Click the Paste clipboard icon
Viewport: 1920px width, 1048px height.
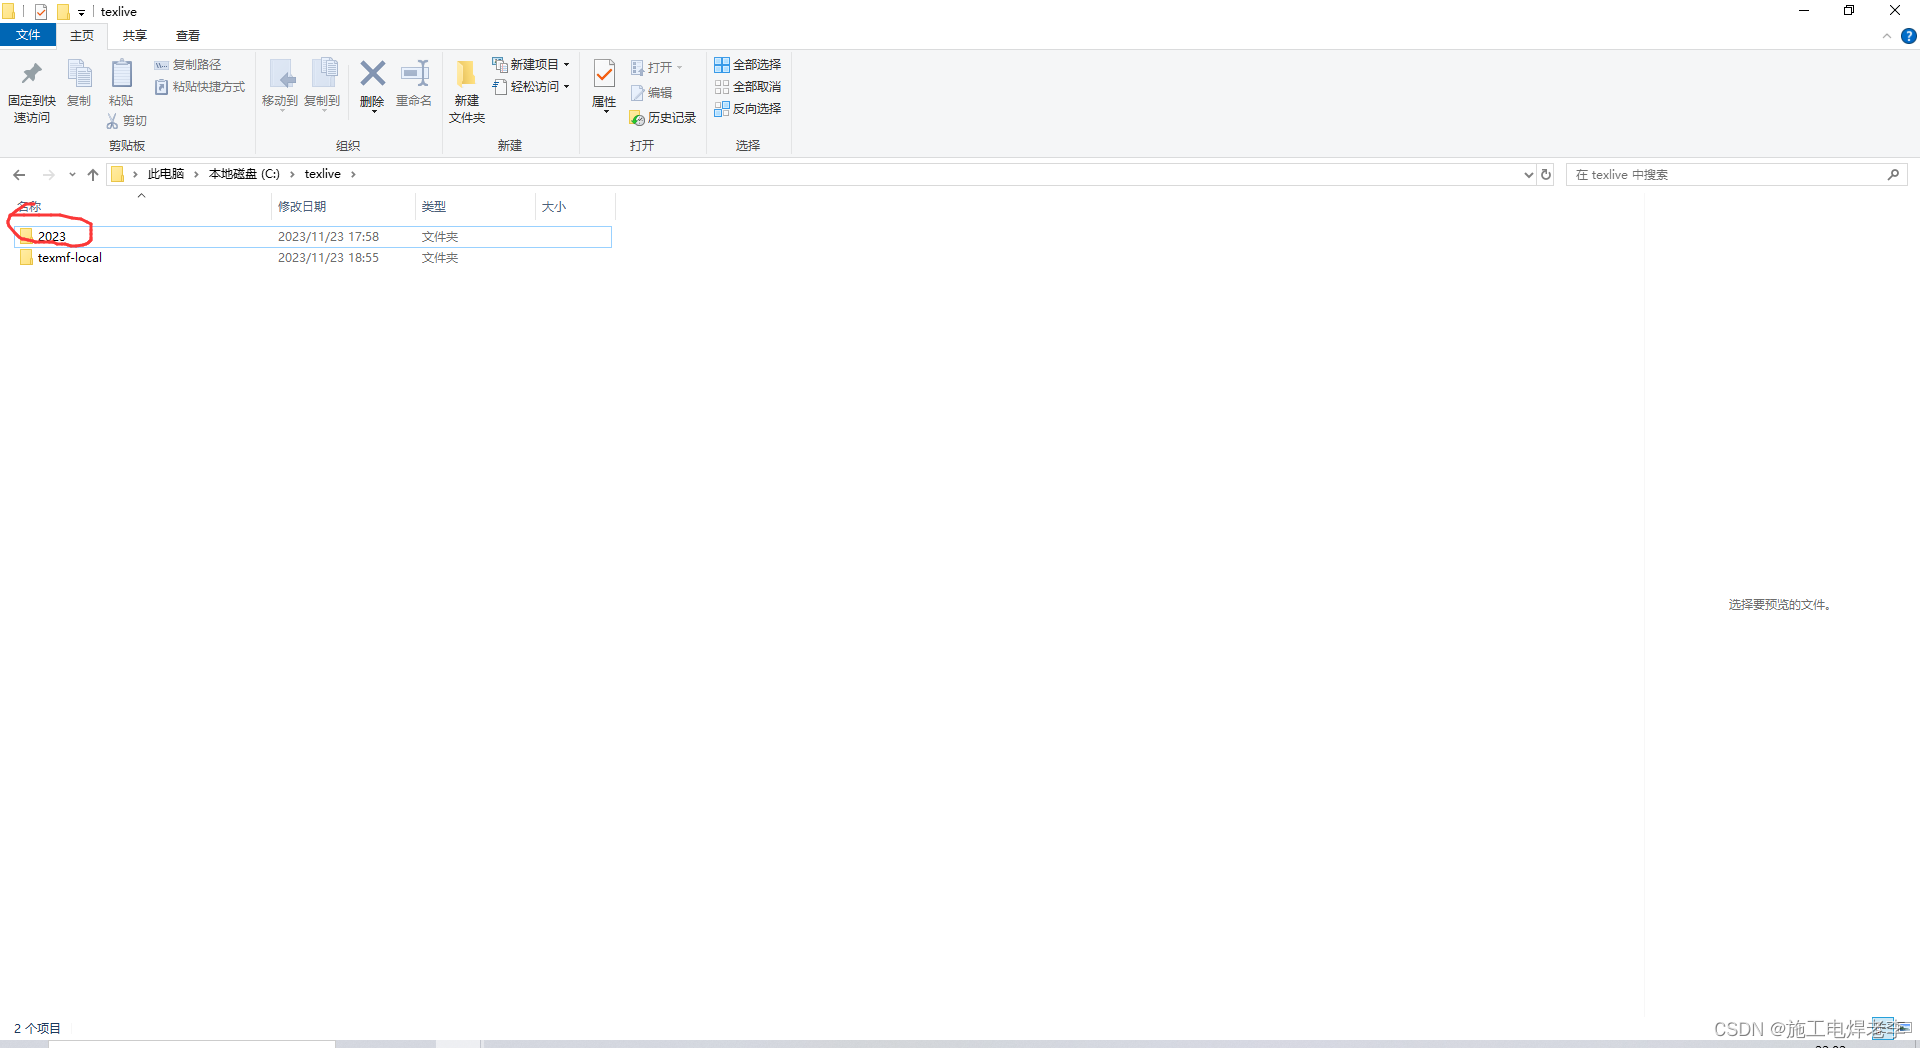(121, 74)
